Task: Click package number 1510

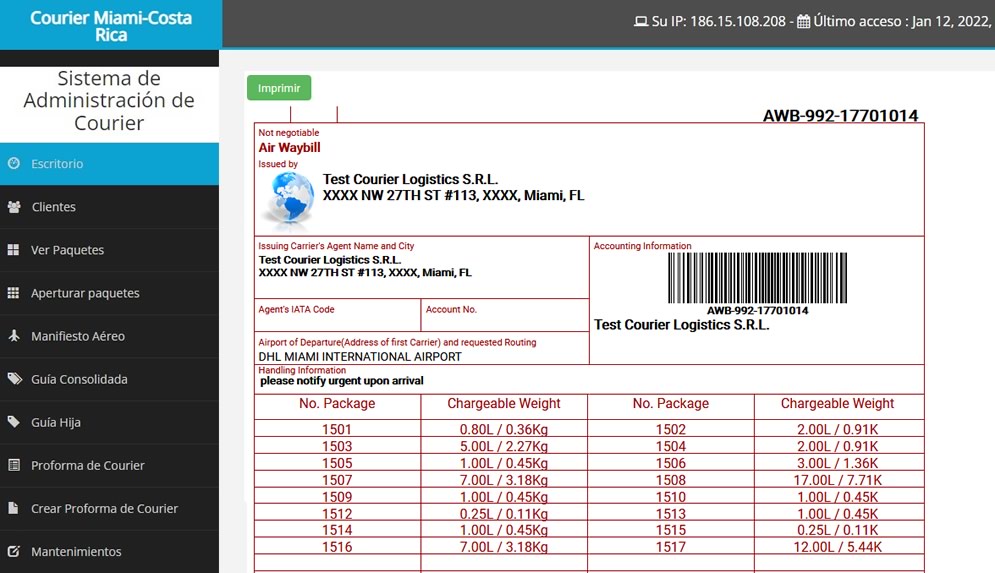Action: 671,497
